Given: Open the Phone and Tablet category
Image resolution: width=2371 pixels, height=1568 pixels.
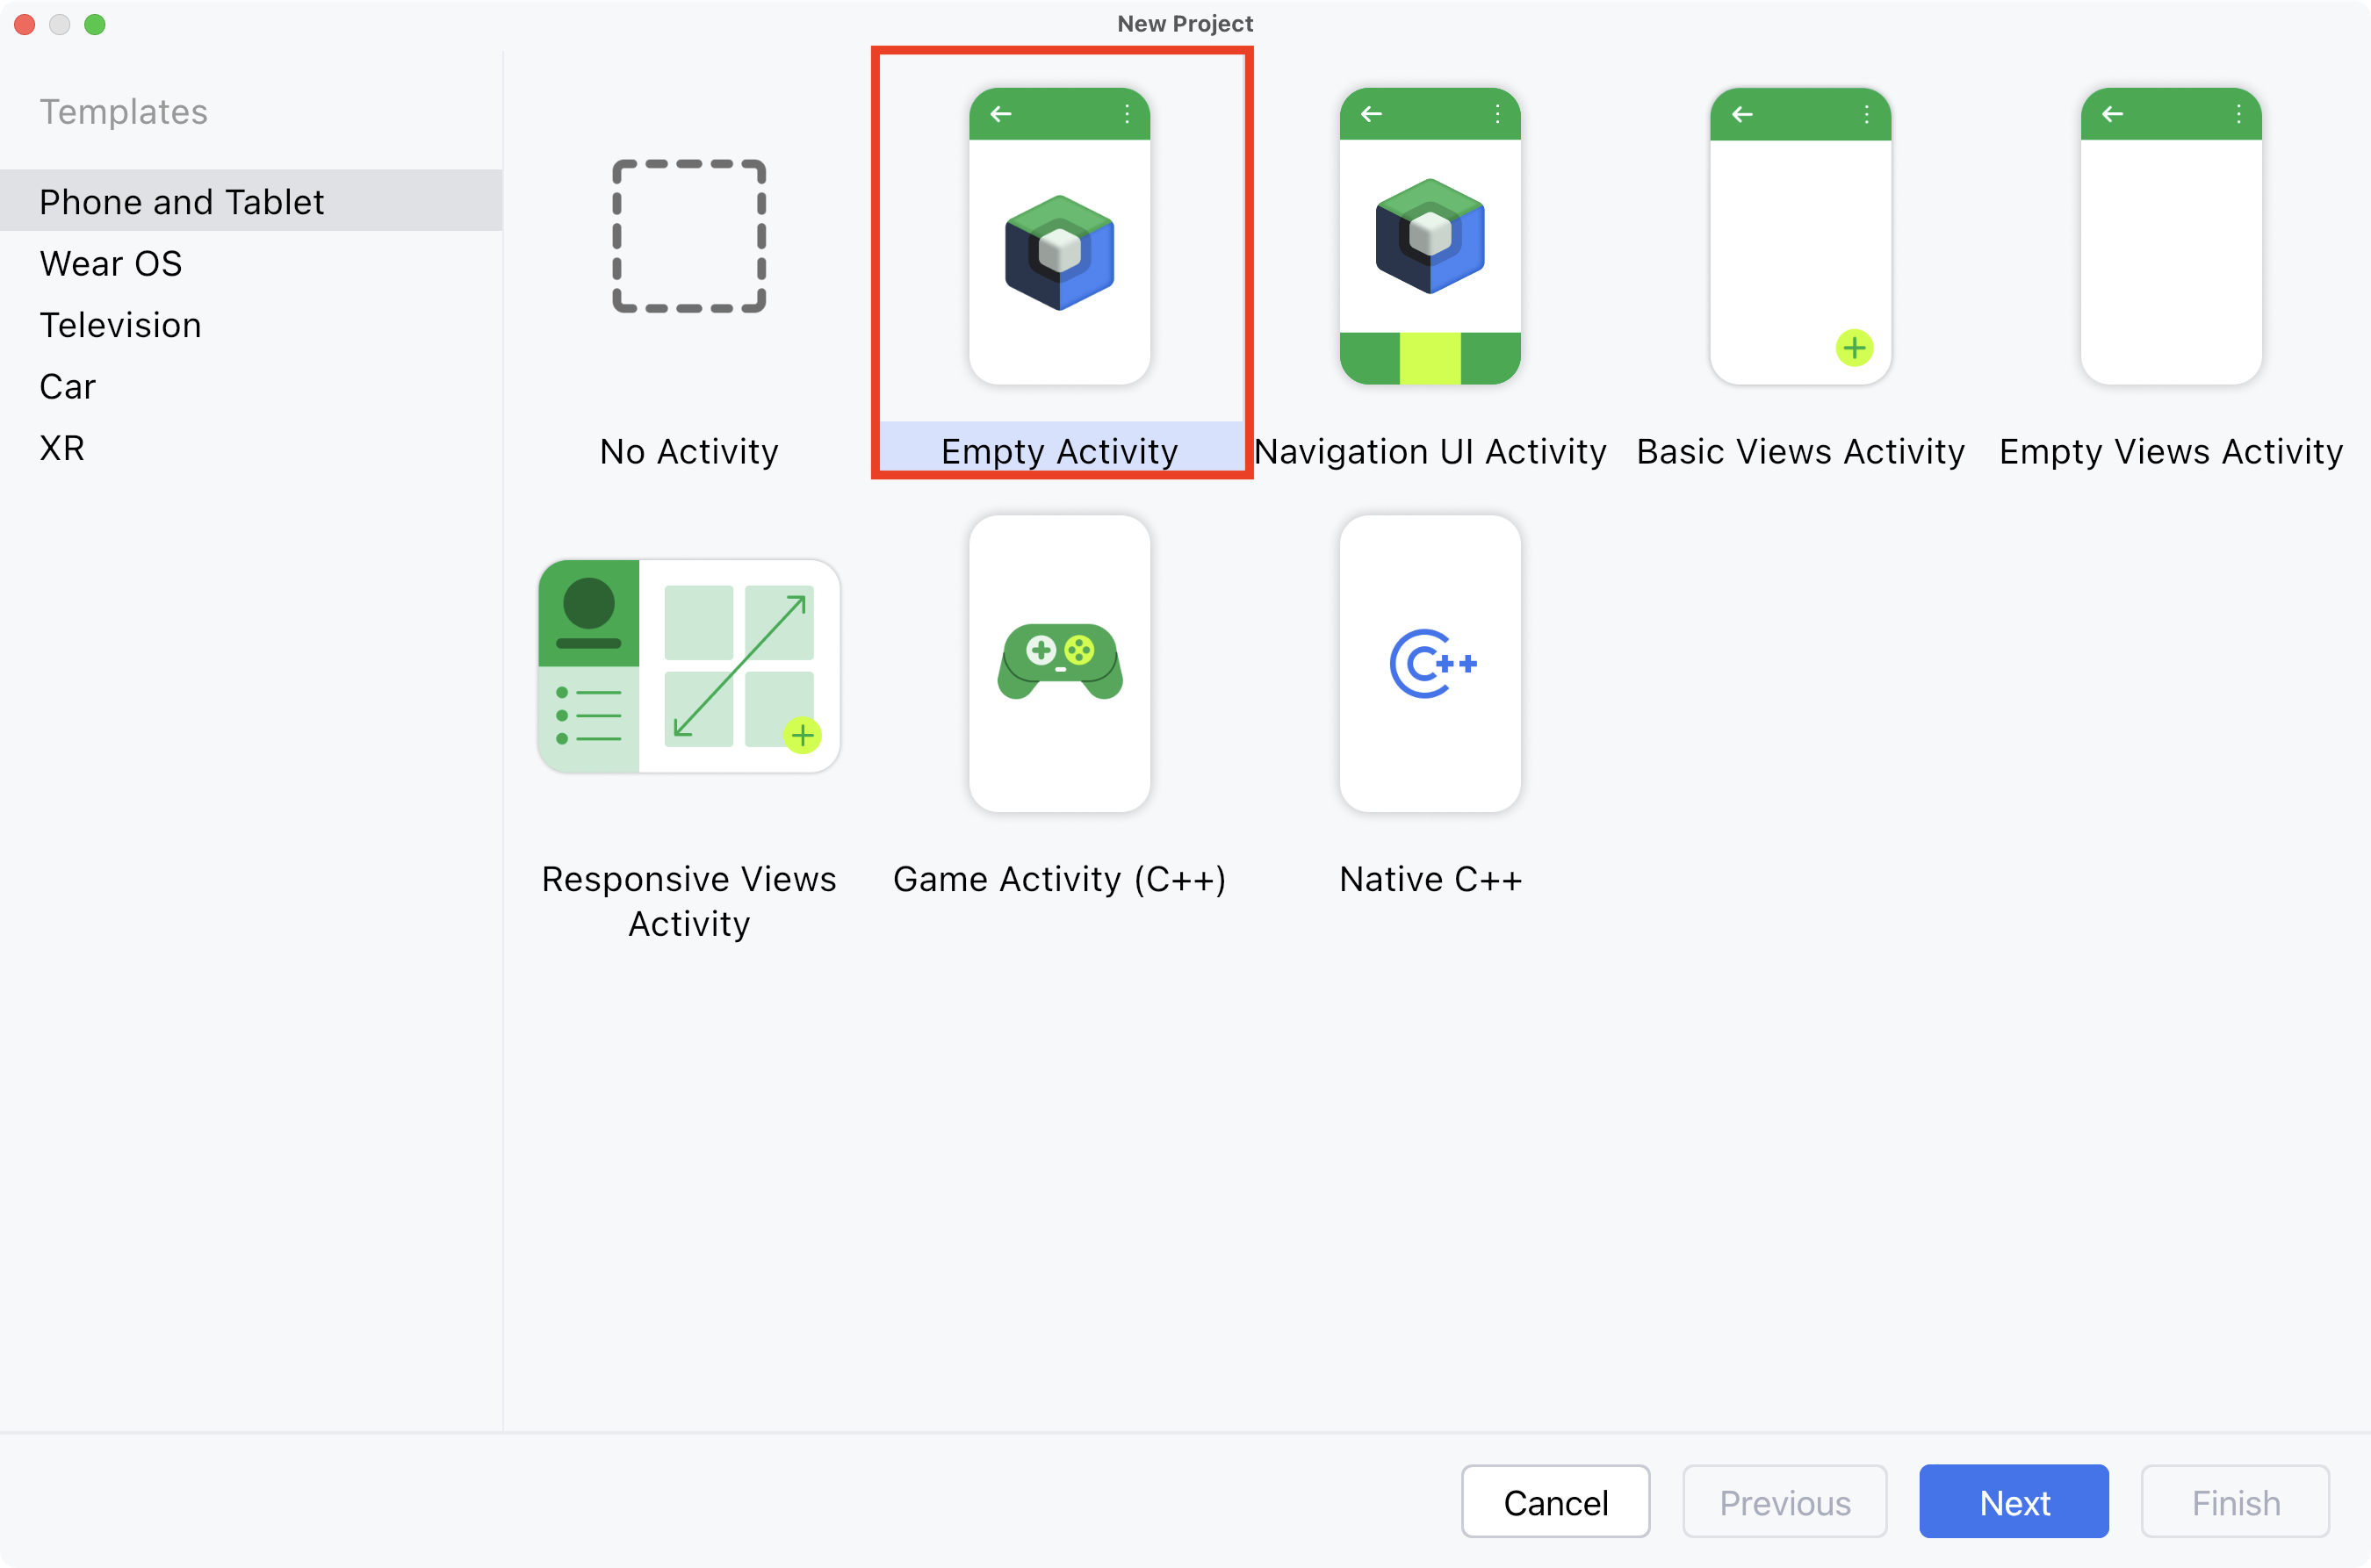Looking at the screenshot, I should [181, 202].
